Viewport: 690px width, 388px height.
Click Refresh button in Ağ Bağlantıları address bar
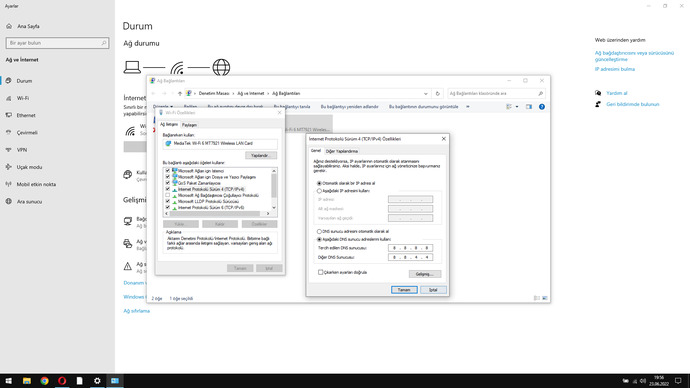coord(437,94)
